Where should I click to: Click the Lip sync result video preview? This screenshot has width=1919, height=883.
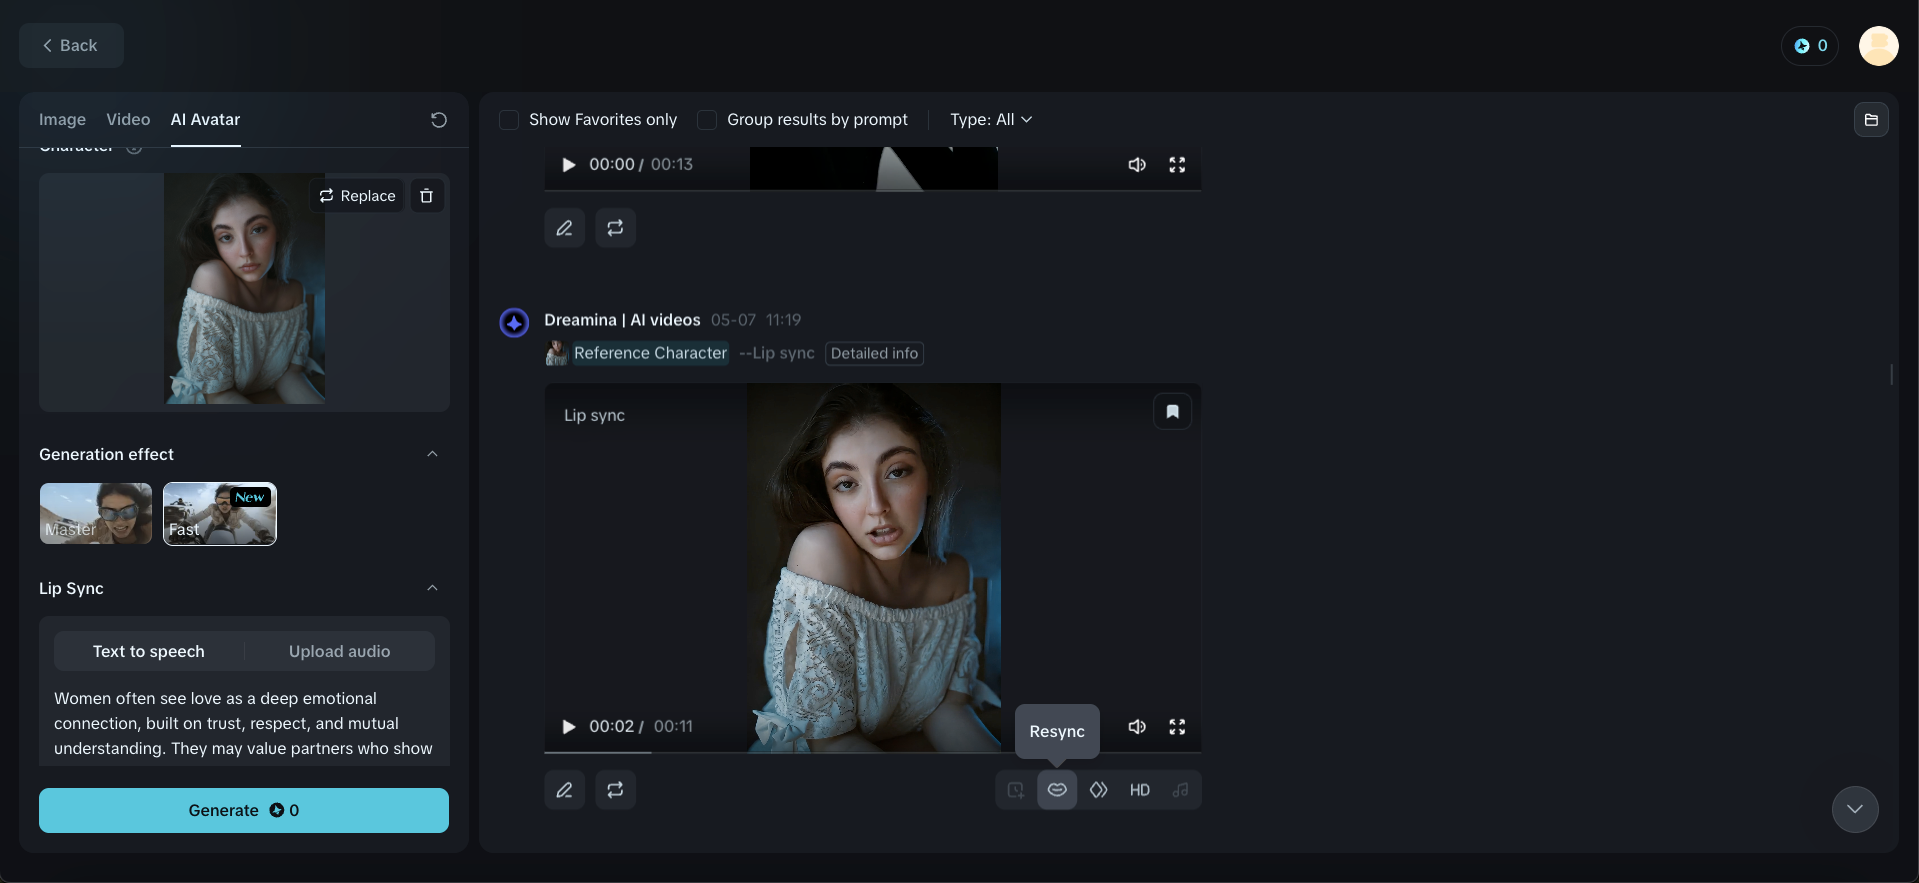[x=873, y=567]
